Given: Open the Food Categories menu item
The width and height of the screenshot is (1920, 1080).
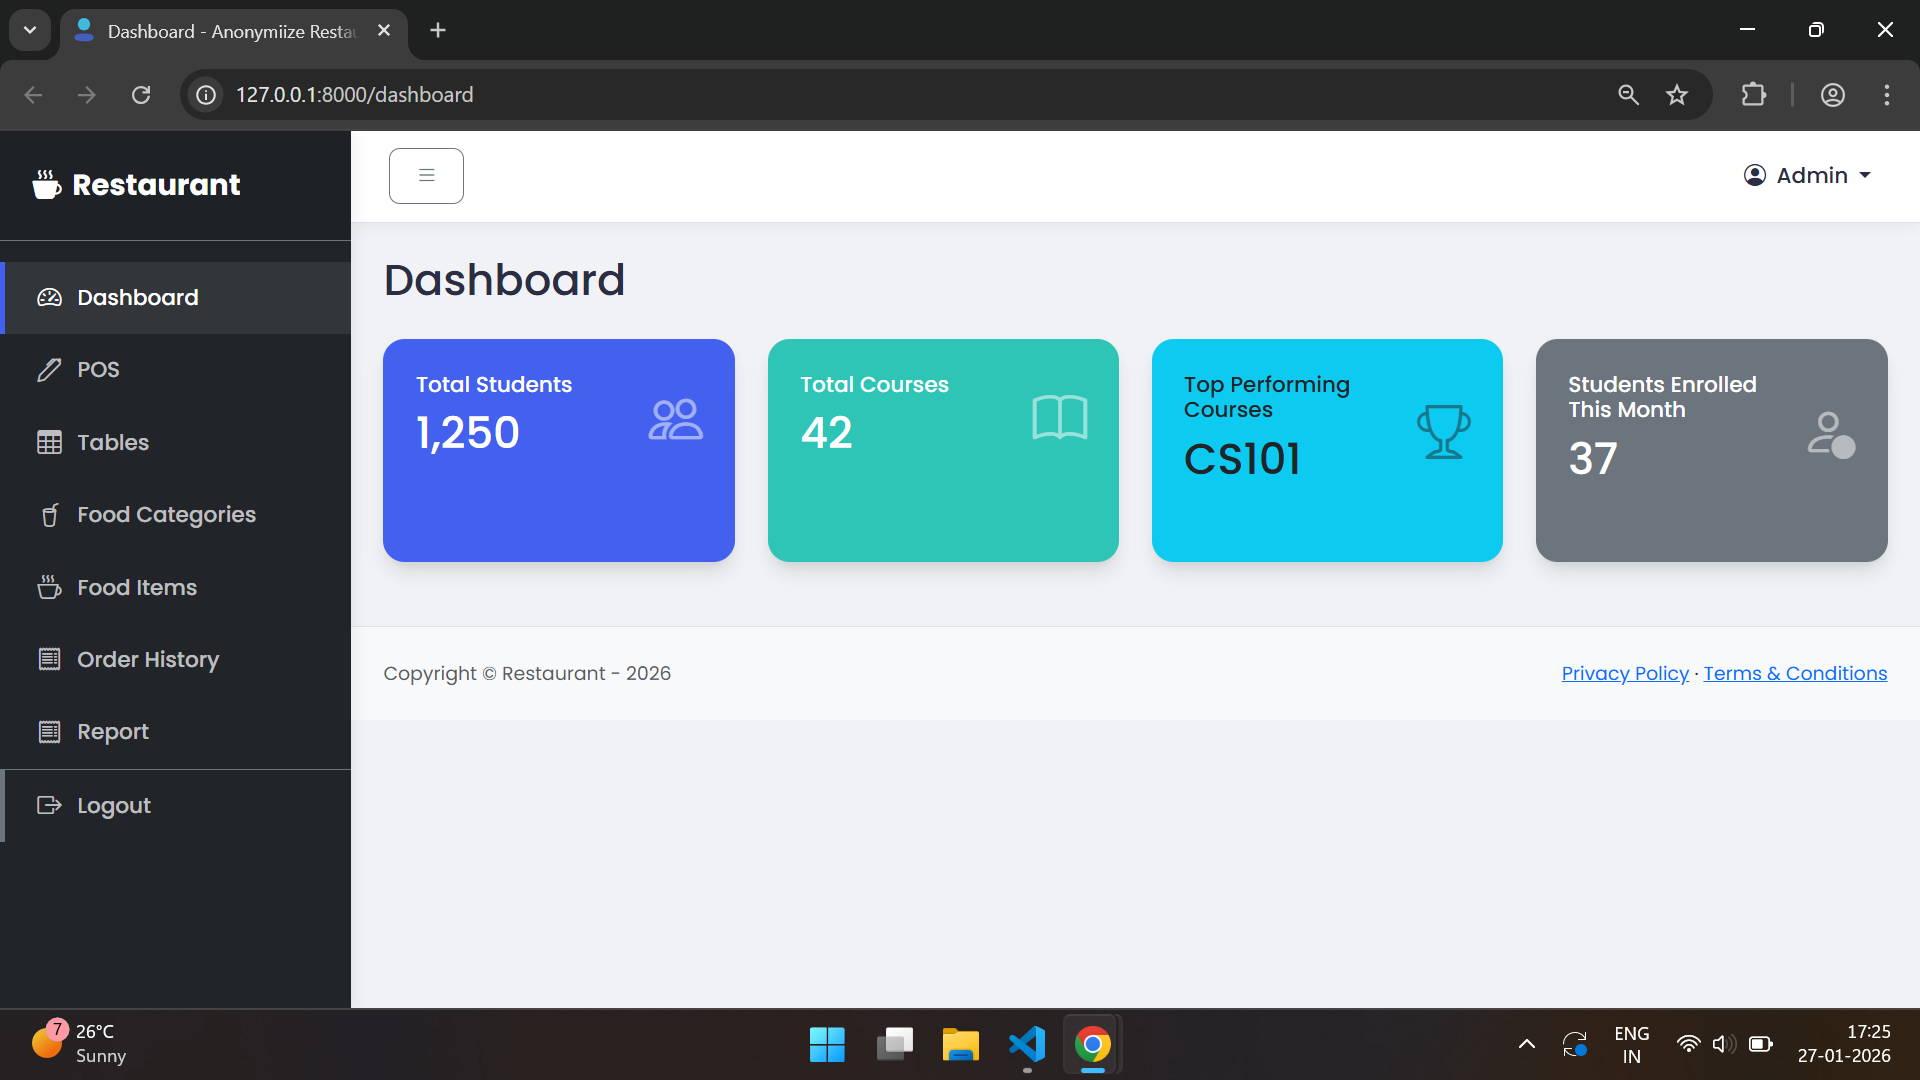Looking at the screenshot, I should coord(176,515).
